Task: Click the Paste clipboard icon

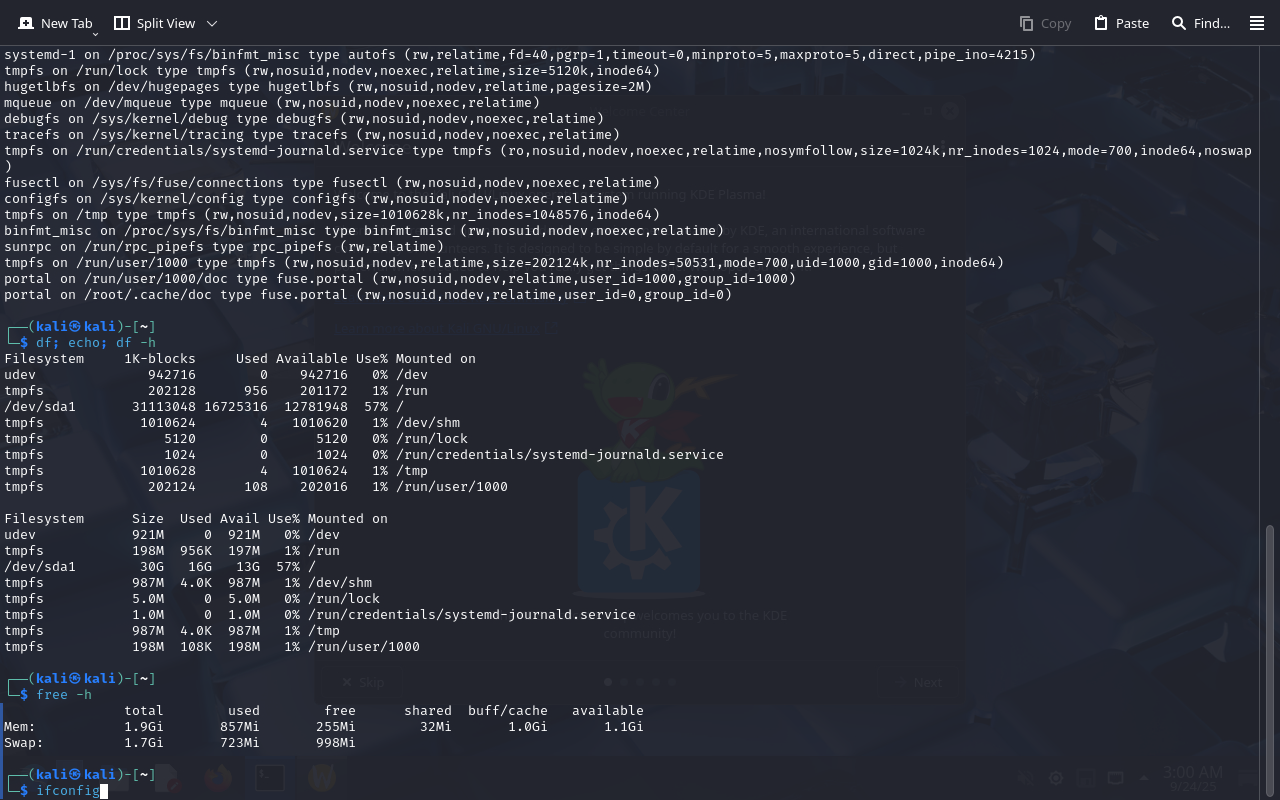Action: click(1101, 23)
